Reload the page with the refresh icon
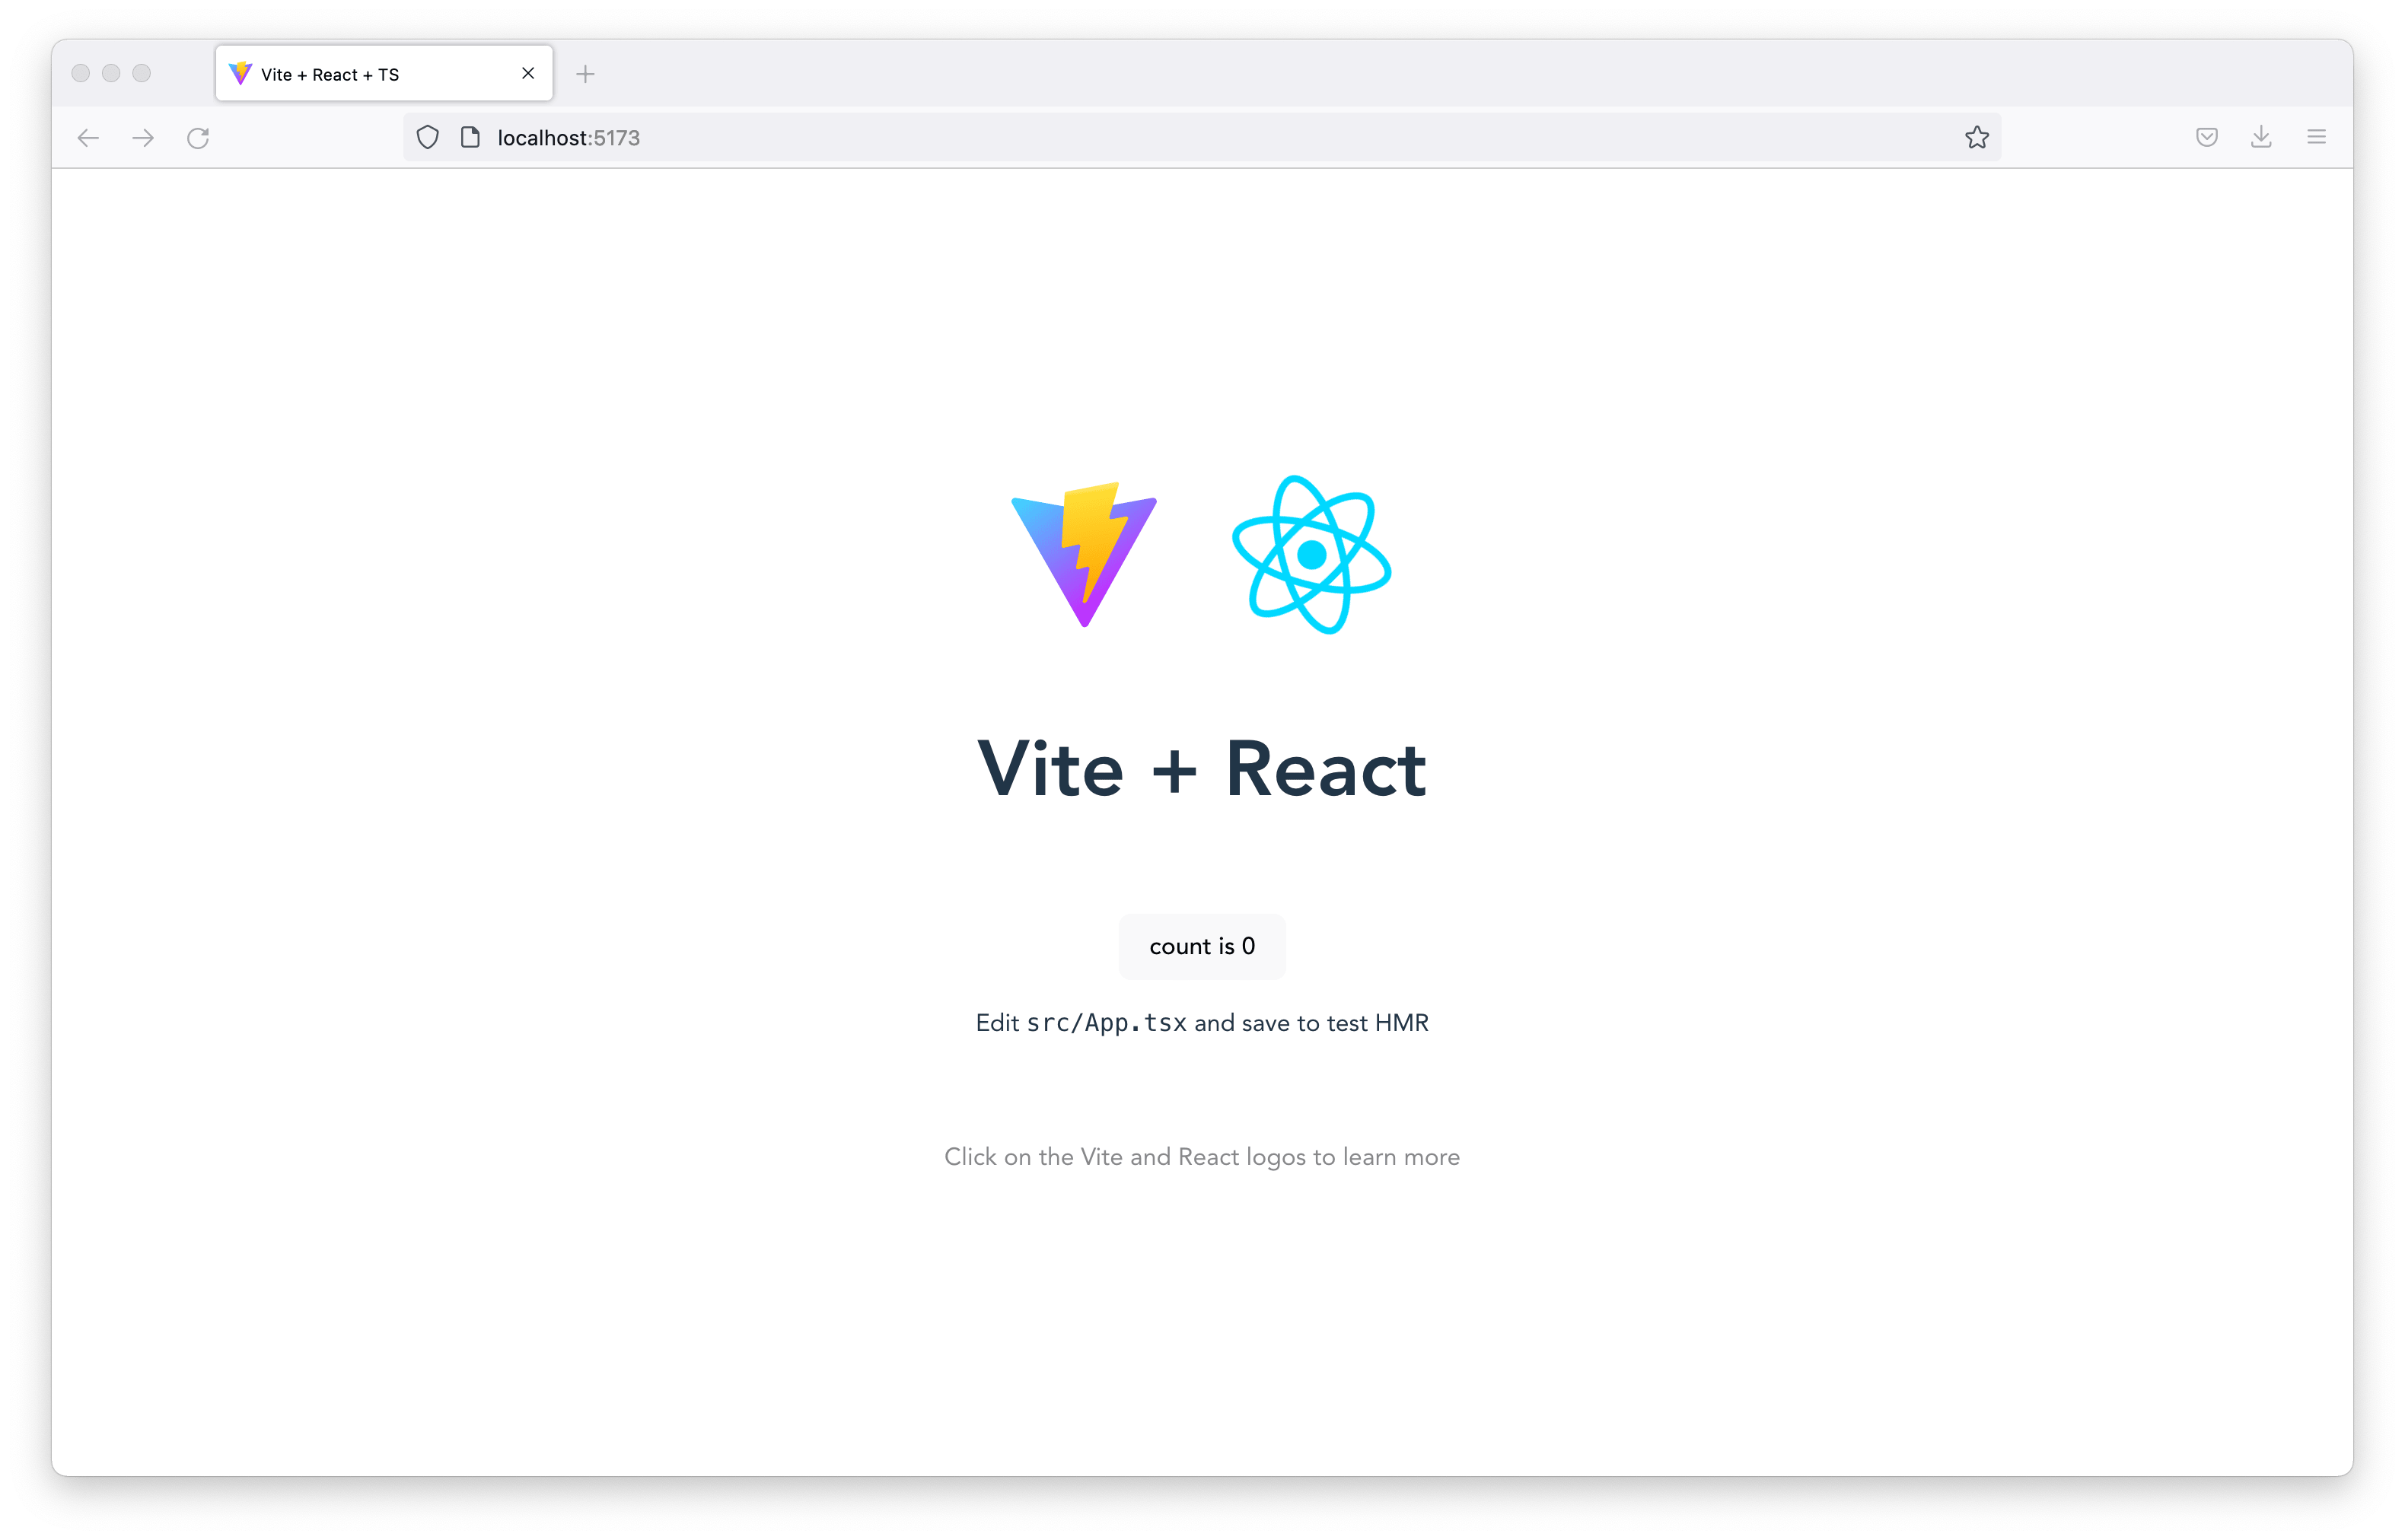2405x1540 pixels. coord(198,138)
